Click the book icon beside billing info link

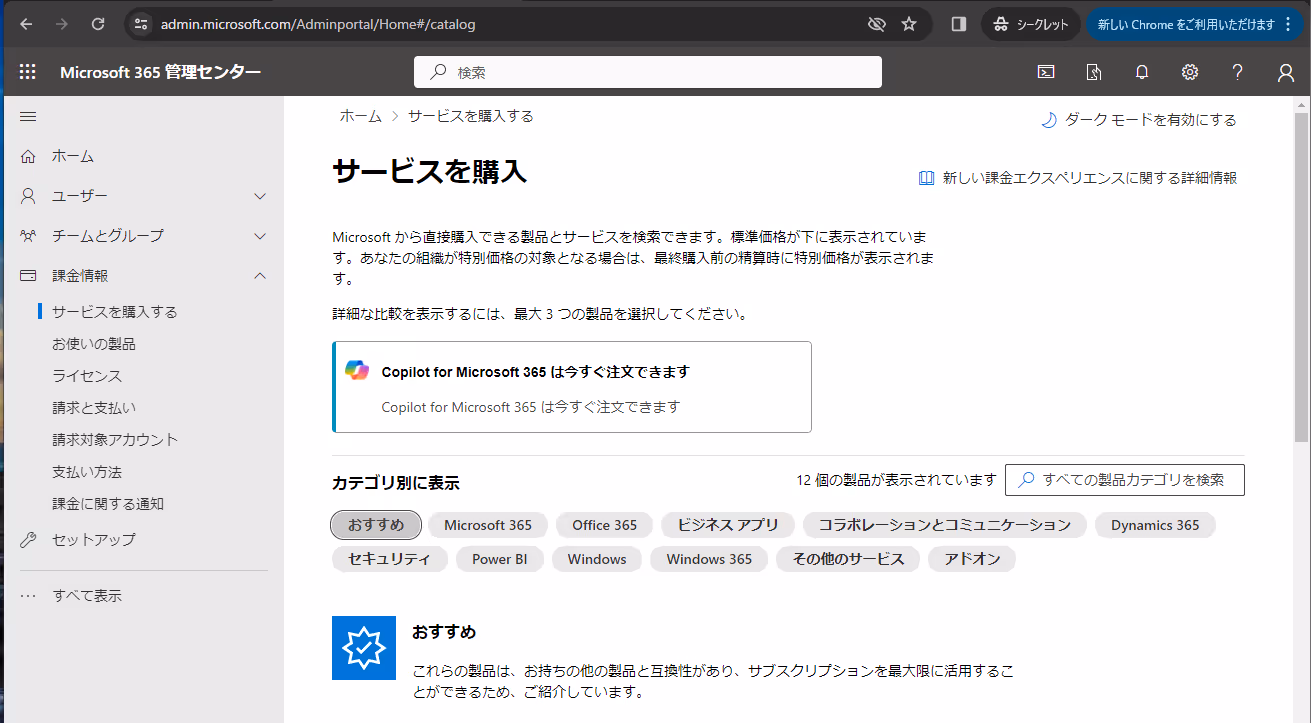tap(926, 178)
